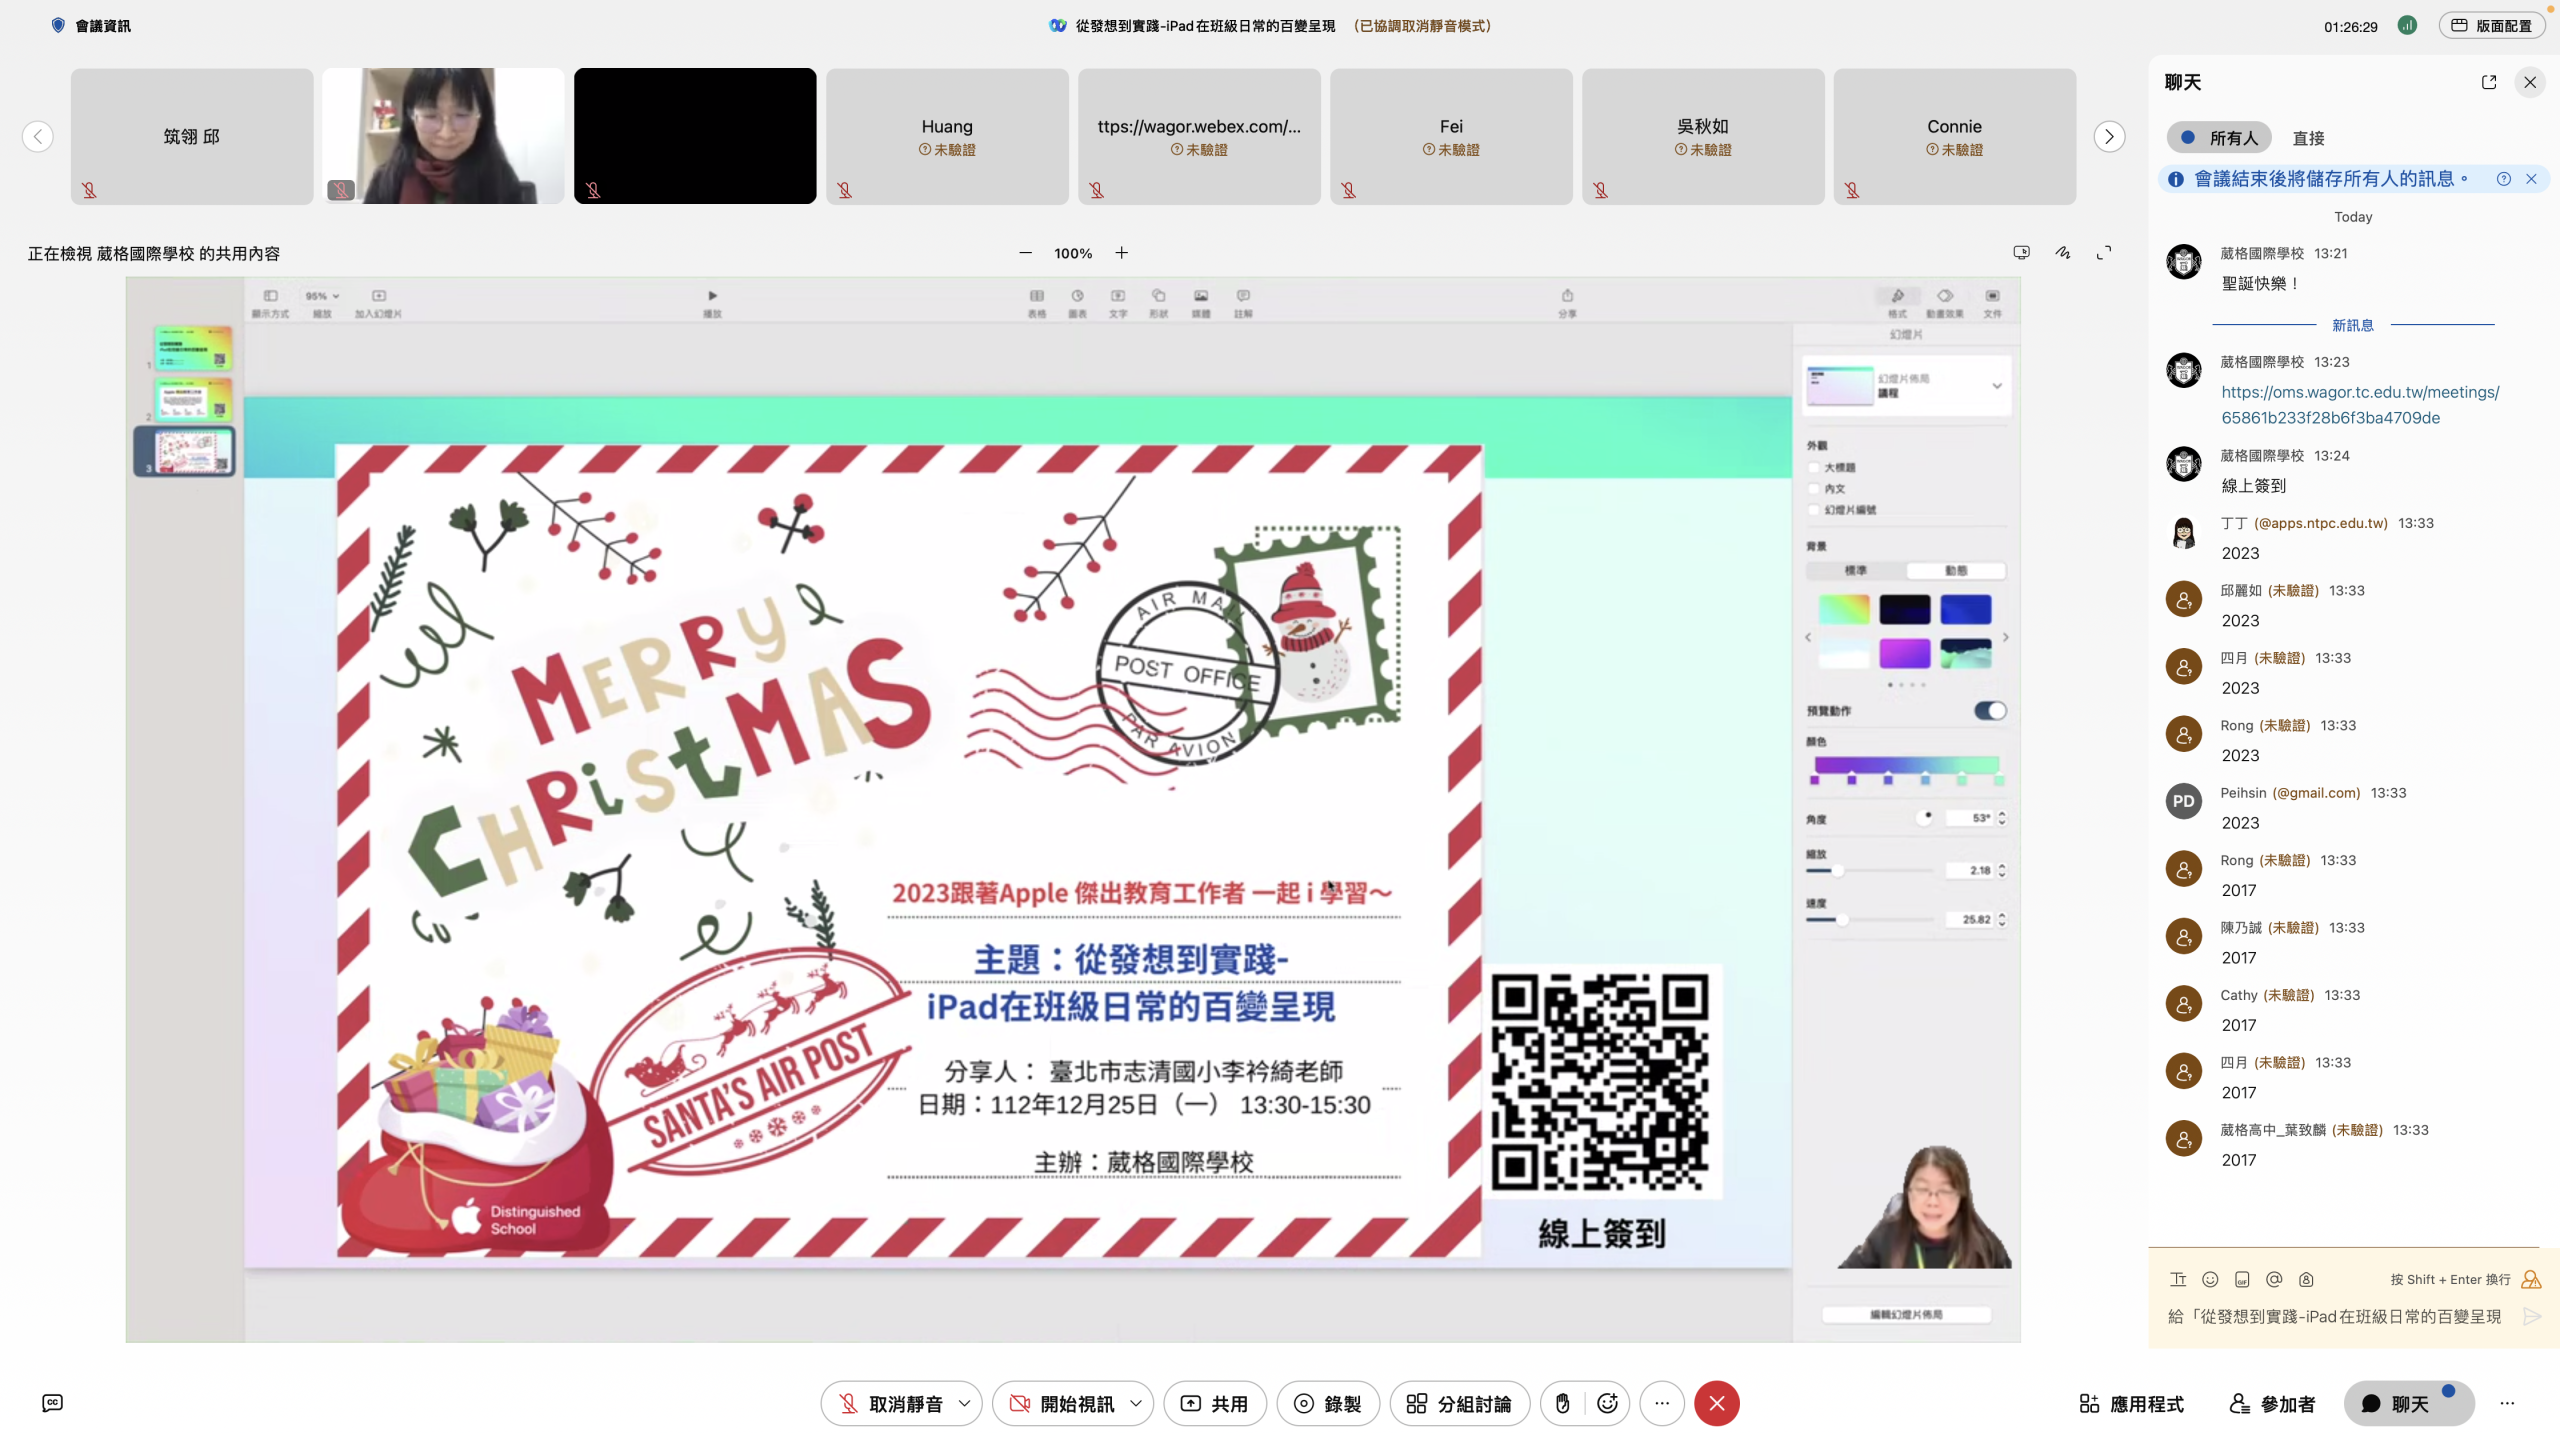Open the Apps (應用程式) panel
The width and height of the screenshot is (2560, 1440).
pos(2131,1403)
